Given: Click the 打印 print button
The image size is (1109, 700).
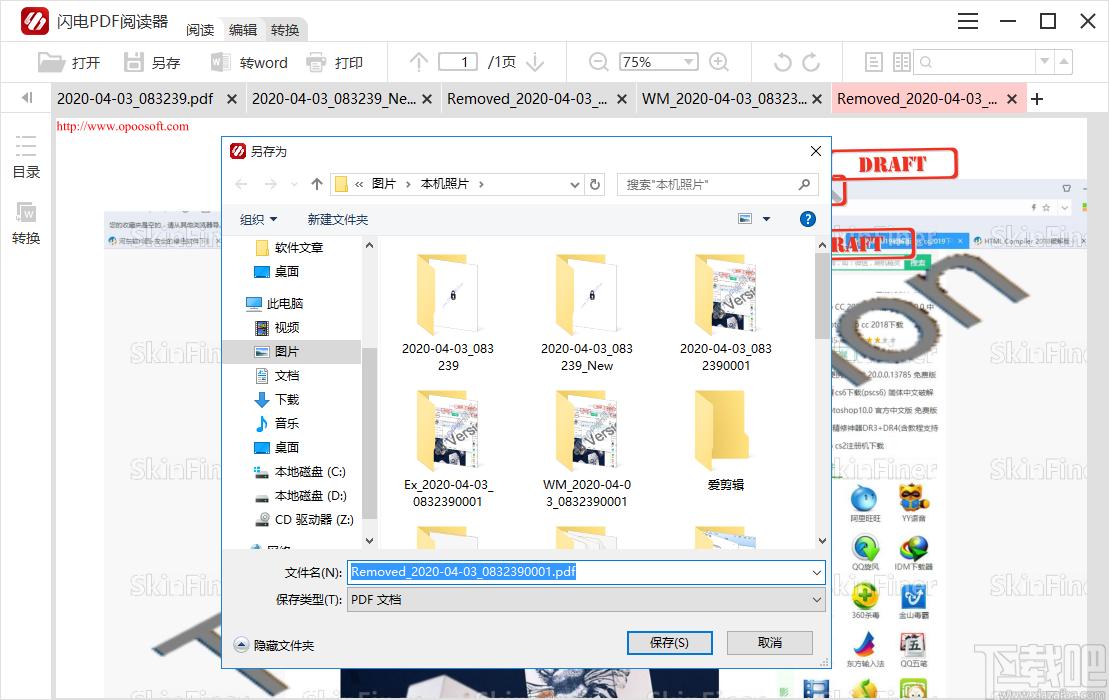Looking at the screenshot, I should [x=334, y=62].
